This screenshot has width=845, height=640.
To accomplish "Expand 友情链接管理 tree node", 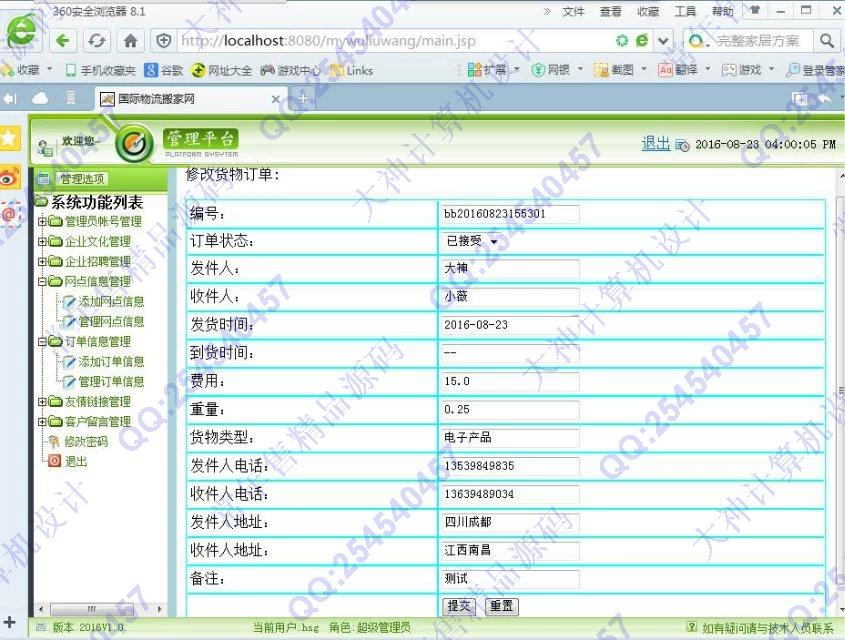I will point(42,401).
